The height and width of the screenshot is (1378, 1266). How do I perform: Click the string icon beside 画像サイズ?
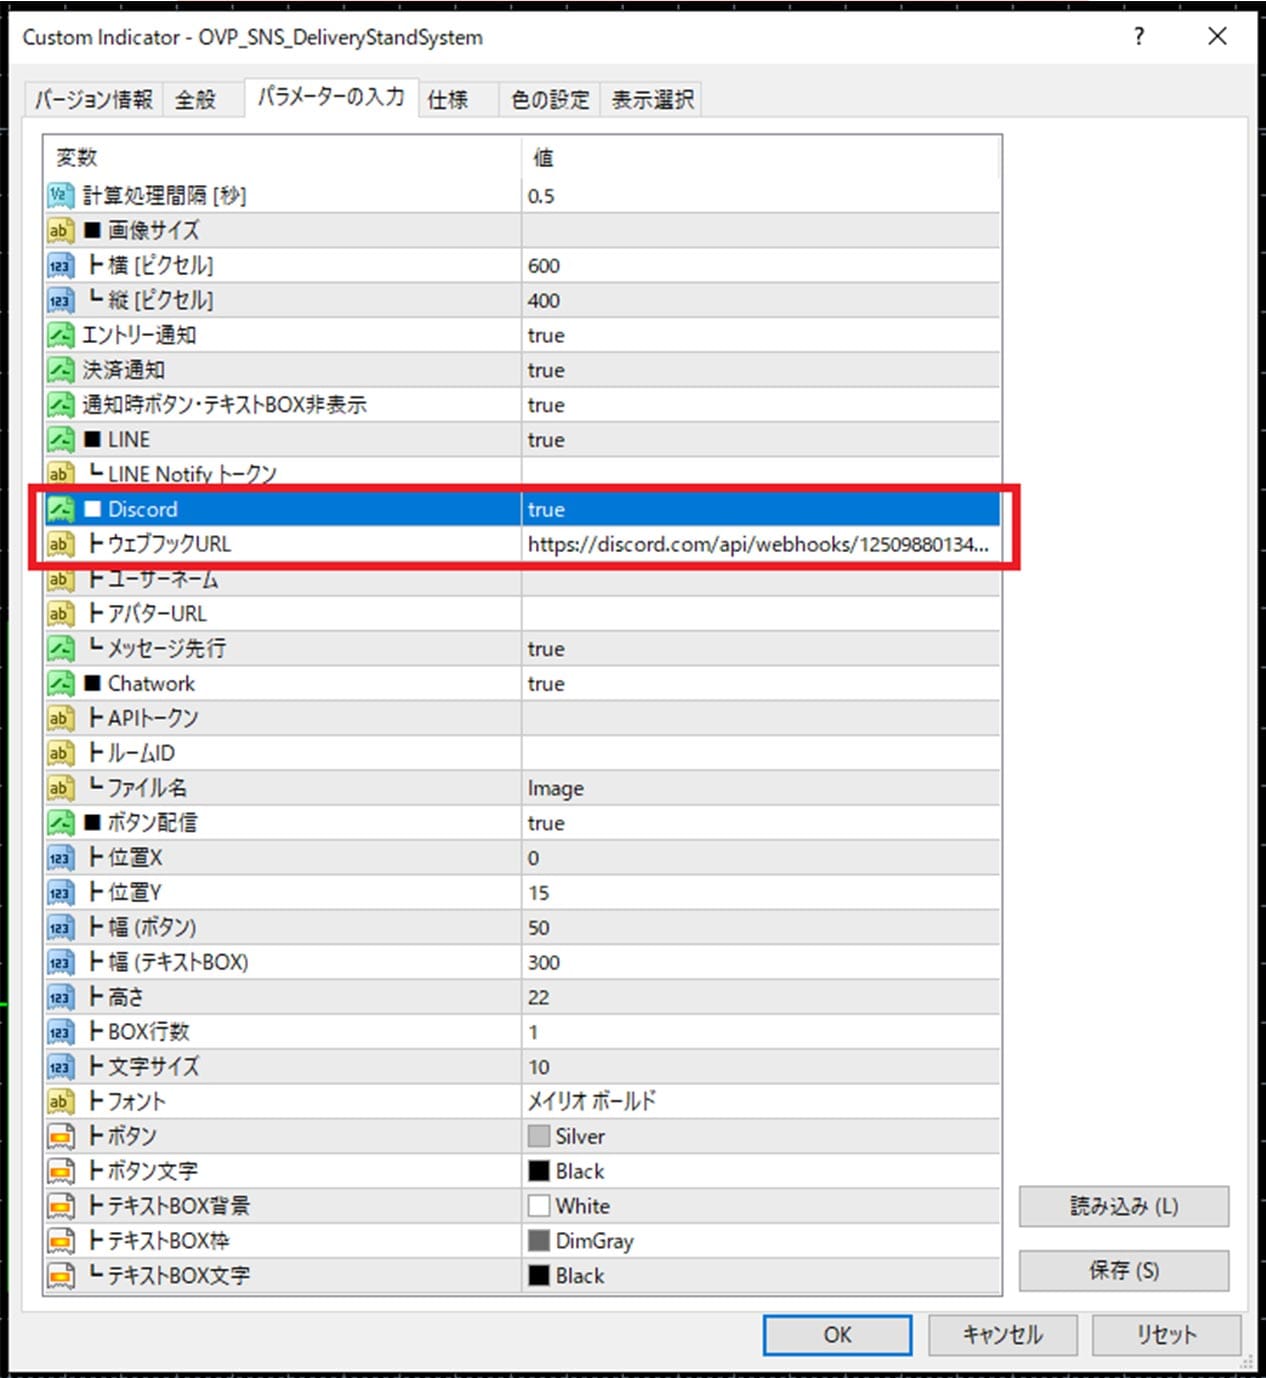(x=60, y=230)
